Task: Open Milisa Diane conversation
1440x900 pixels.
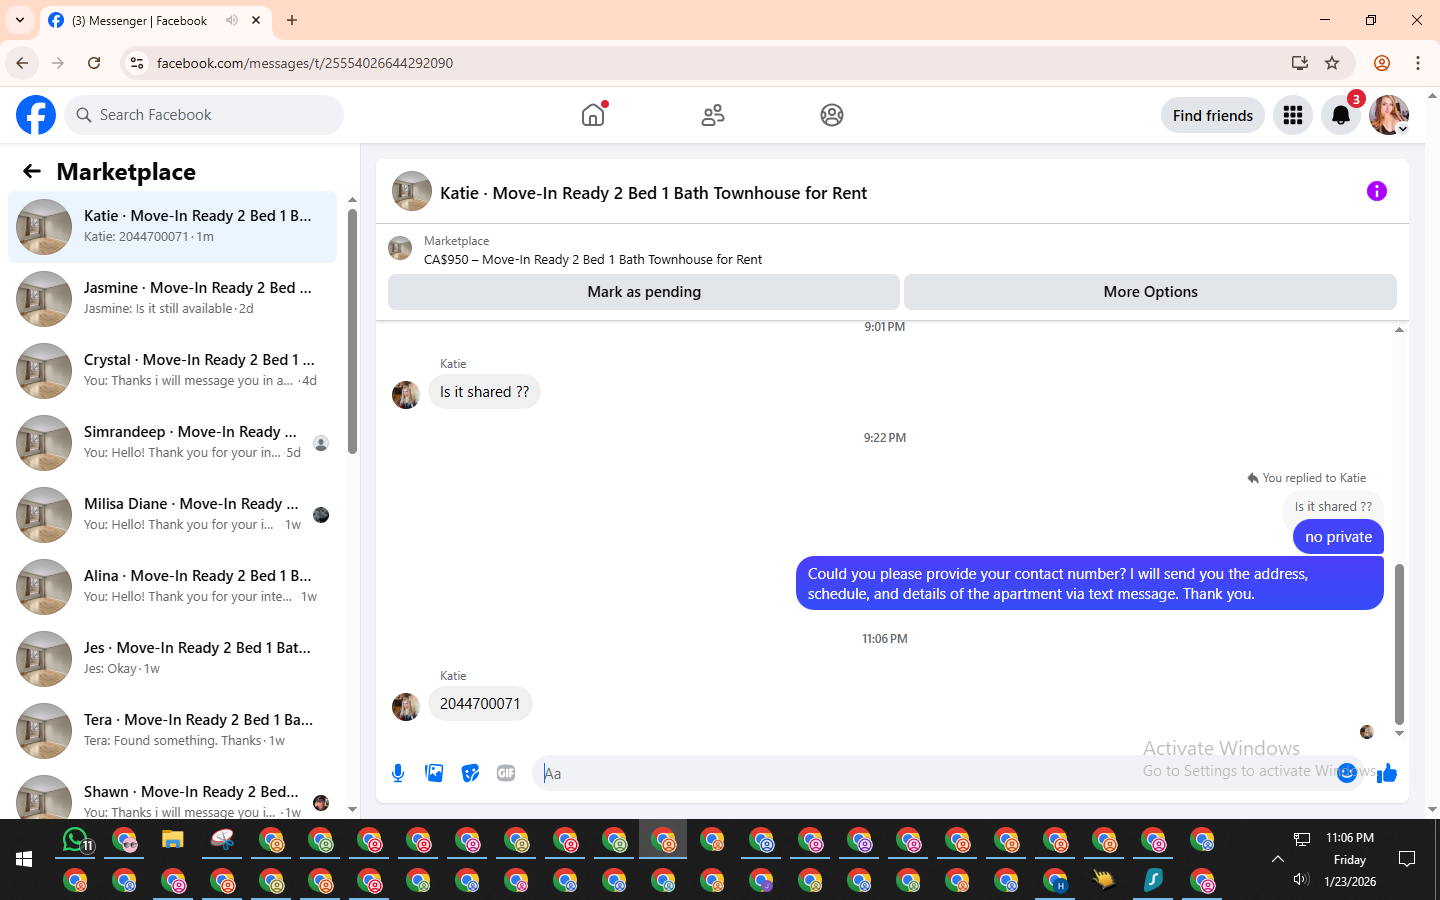Action: click(x=172, y=515)
